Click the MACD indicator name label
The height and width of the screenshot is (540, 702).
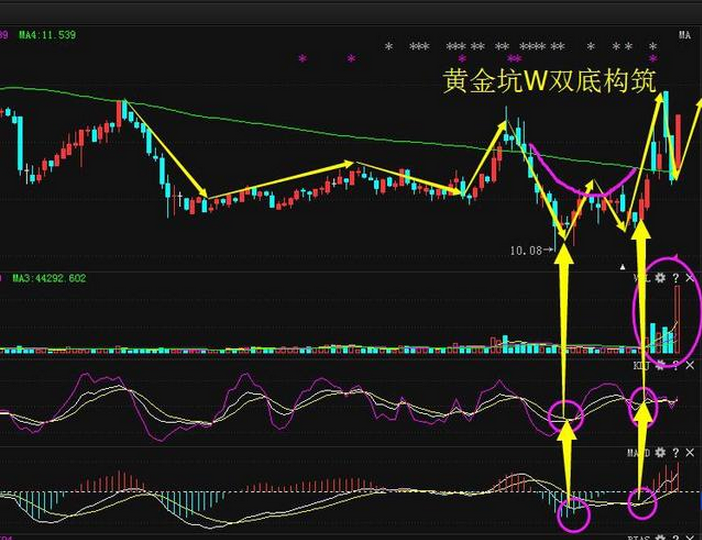[638, 453]
